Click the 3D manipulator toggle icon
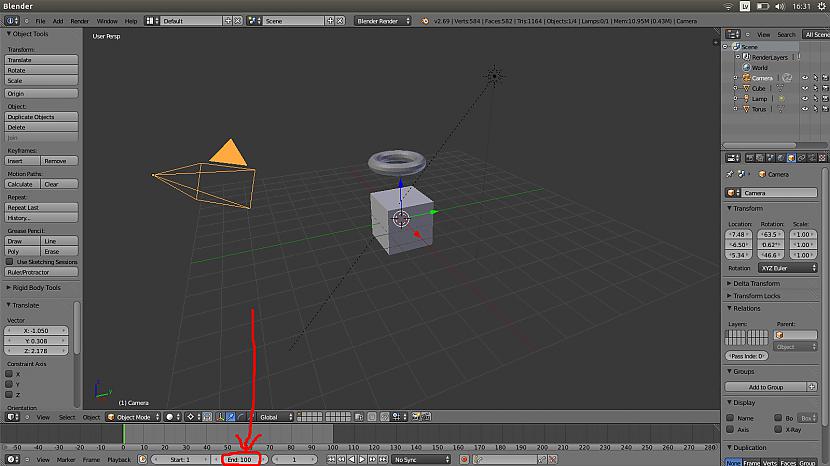The height and width of the screenshot is (466, 830). 220,417
